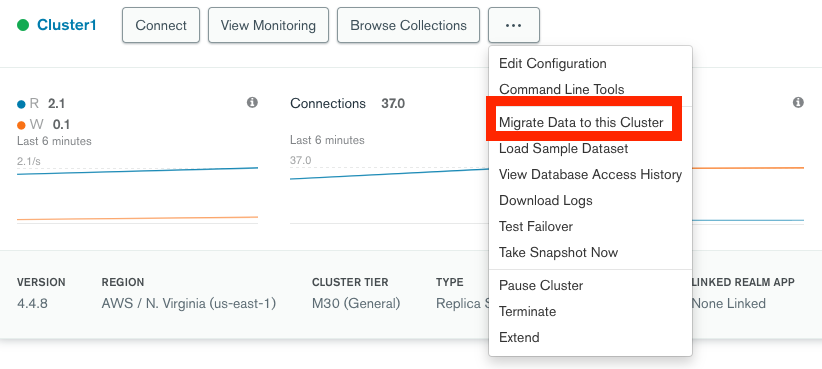The image size is (822, 369).
Task: Click the Connections chart title
Action: (328, 104)
